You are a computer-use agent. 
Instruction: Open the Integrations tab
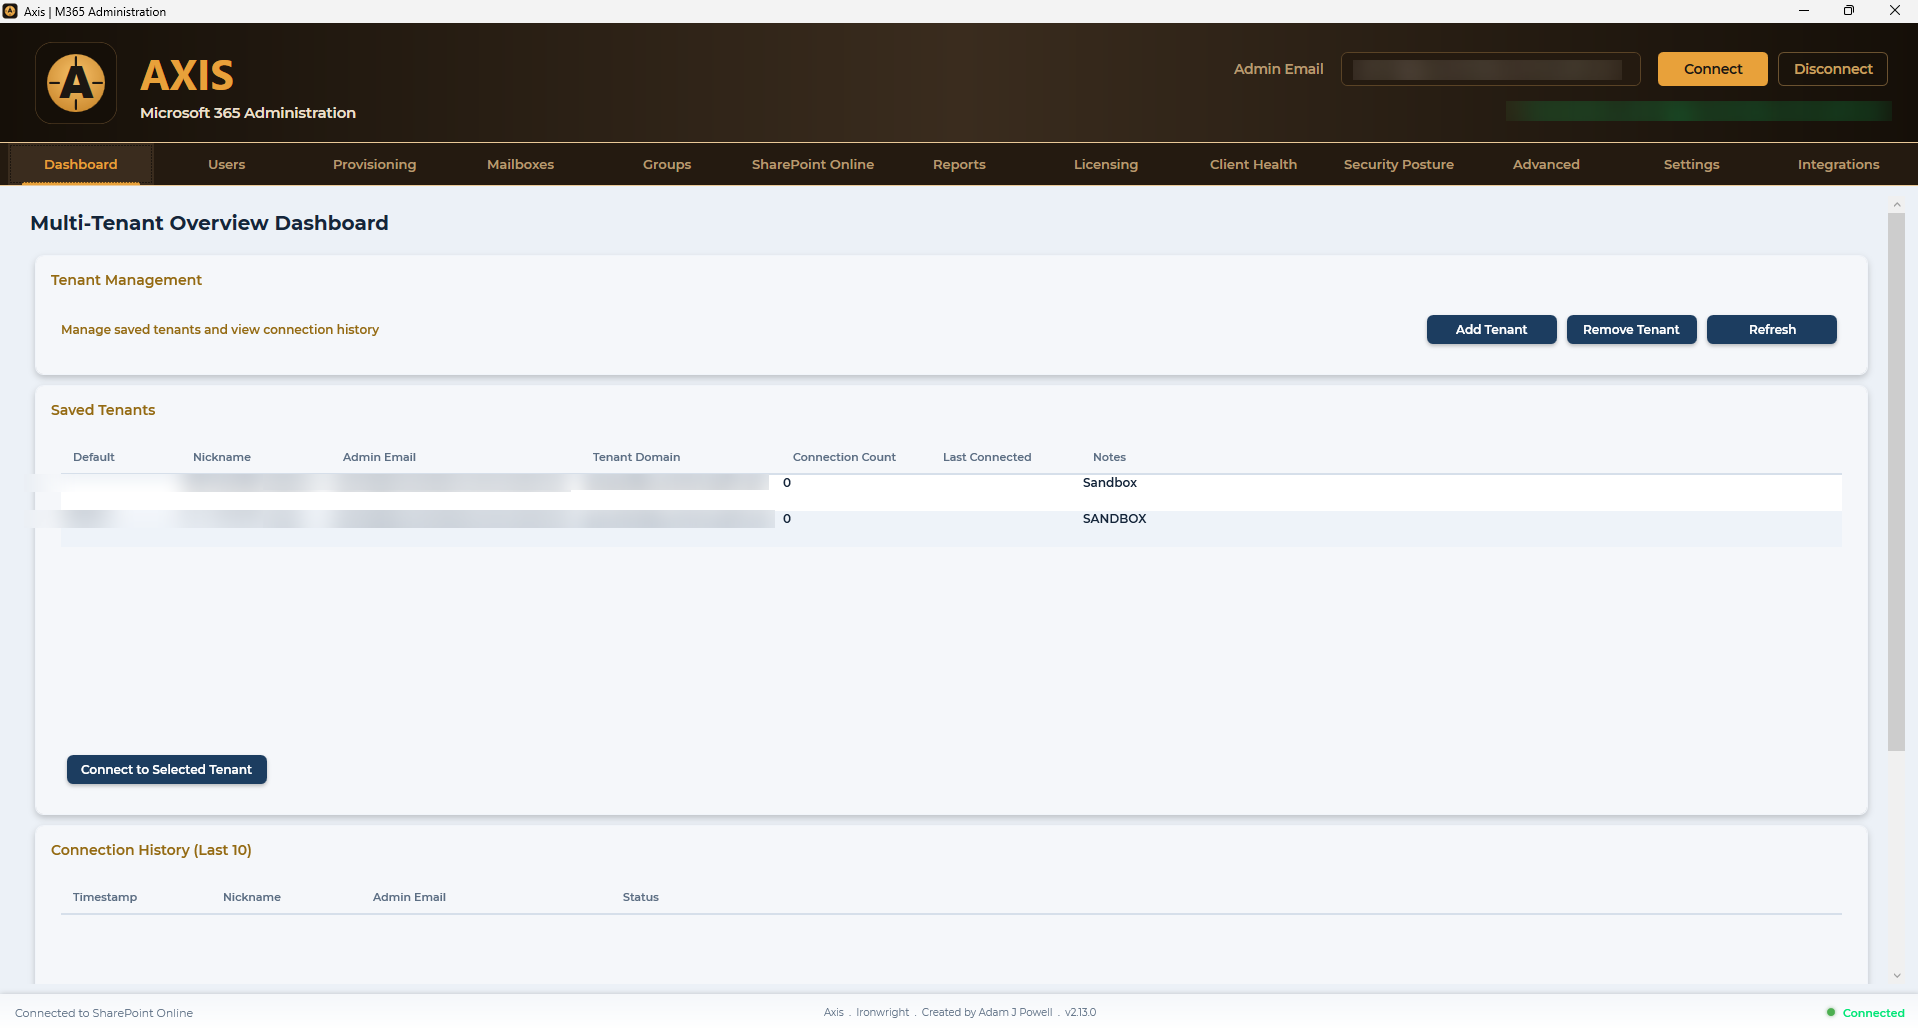1838,165
